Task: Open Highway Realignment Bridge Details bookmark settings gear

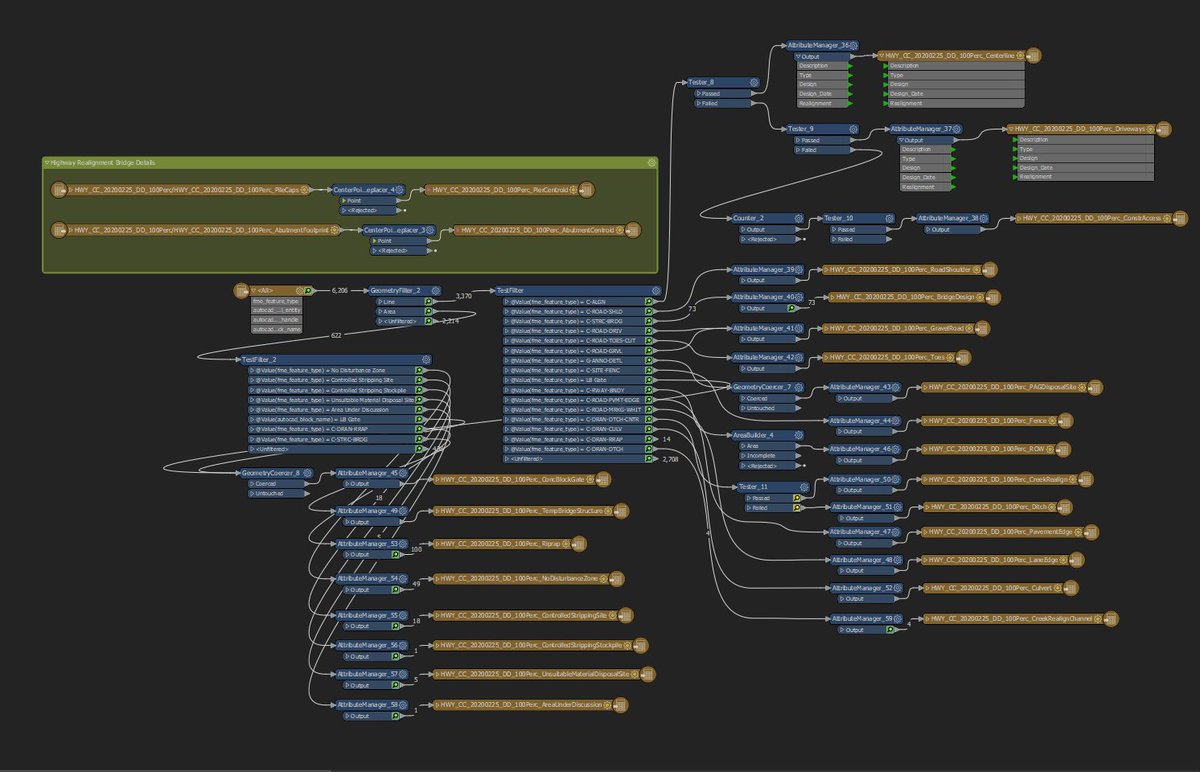Action: 651,162
